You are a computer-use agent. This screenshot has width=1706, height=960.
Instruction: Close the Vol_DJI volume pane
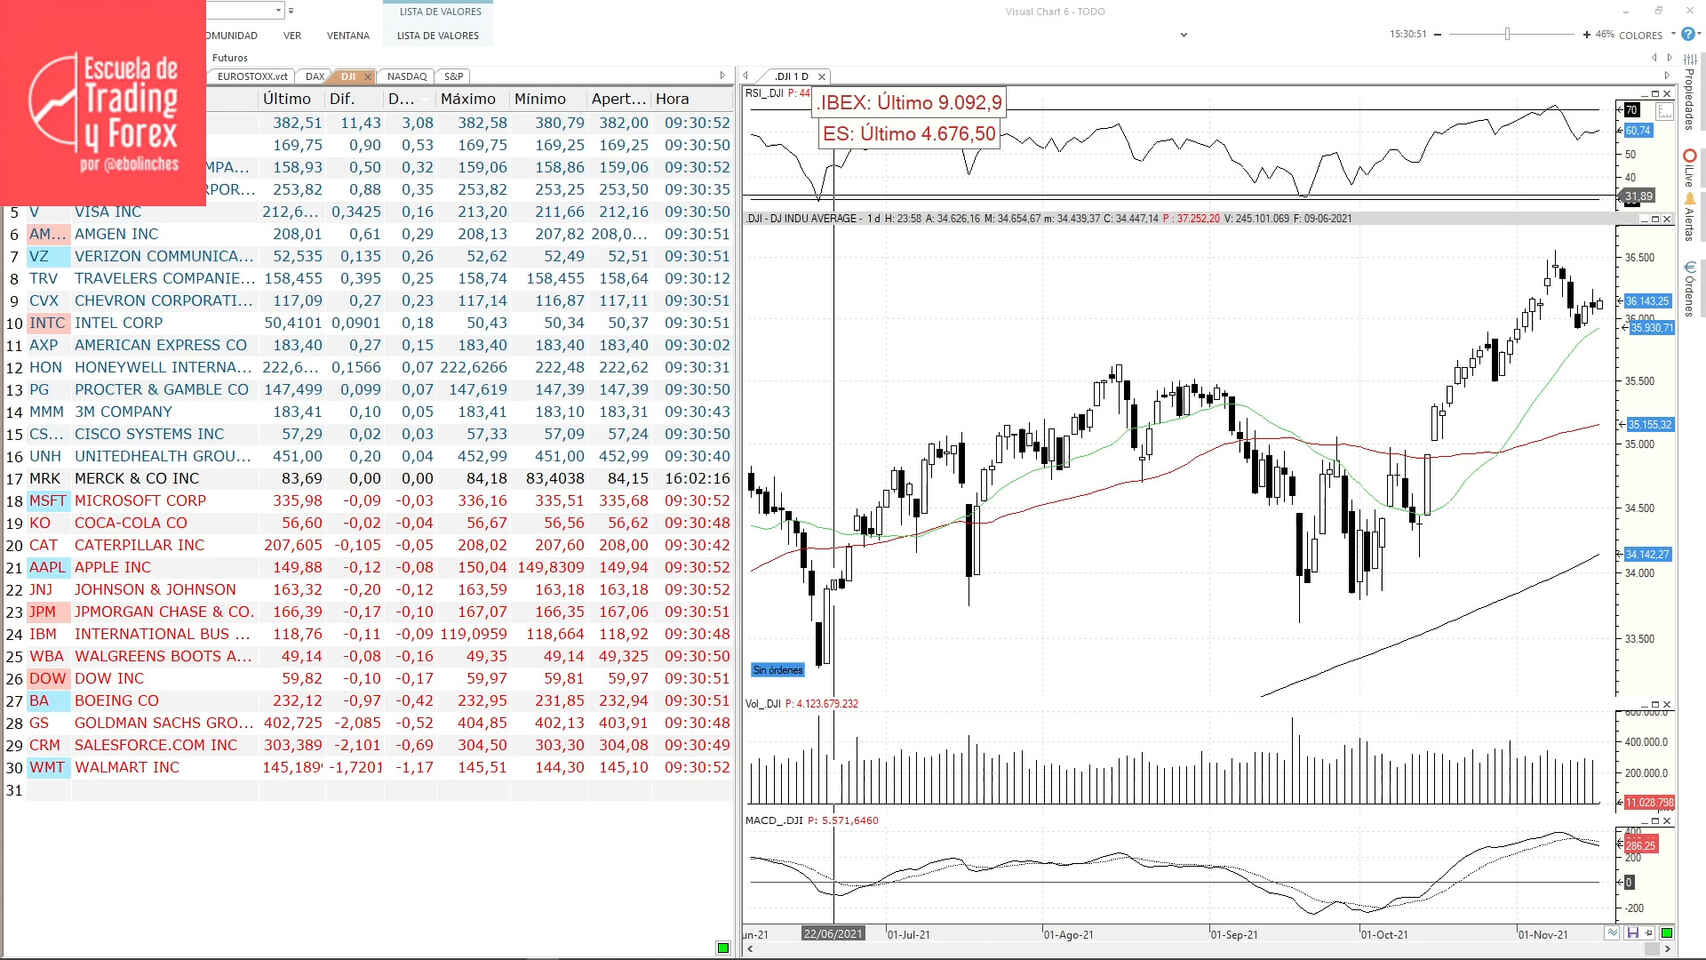tap(1667, 705)
